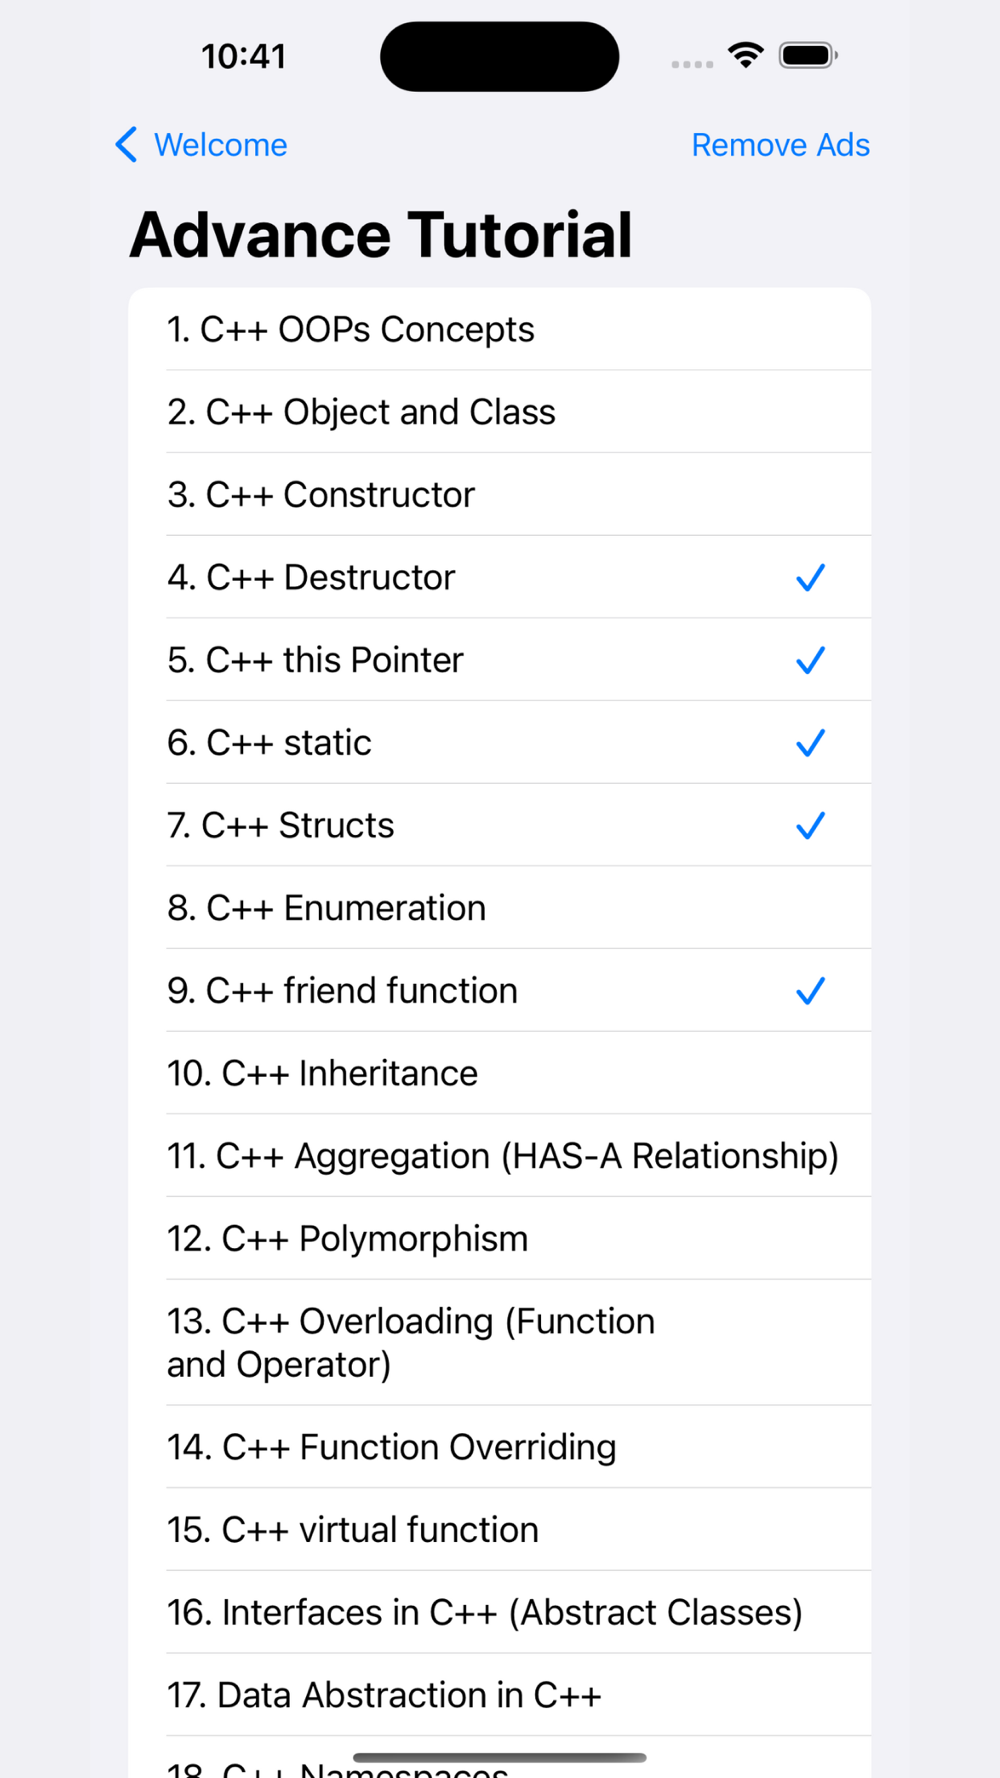Viewport: 1000px width, 1778px height.
Task: Open C++ Enumeration tutorial
Action: (x=327, y=908)
